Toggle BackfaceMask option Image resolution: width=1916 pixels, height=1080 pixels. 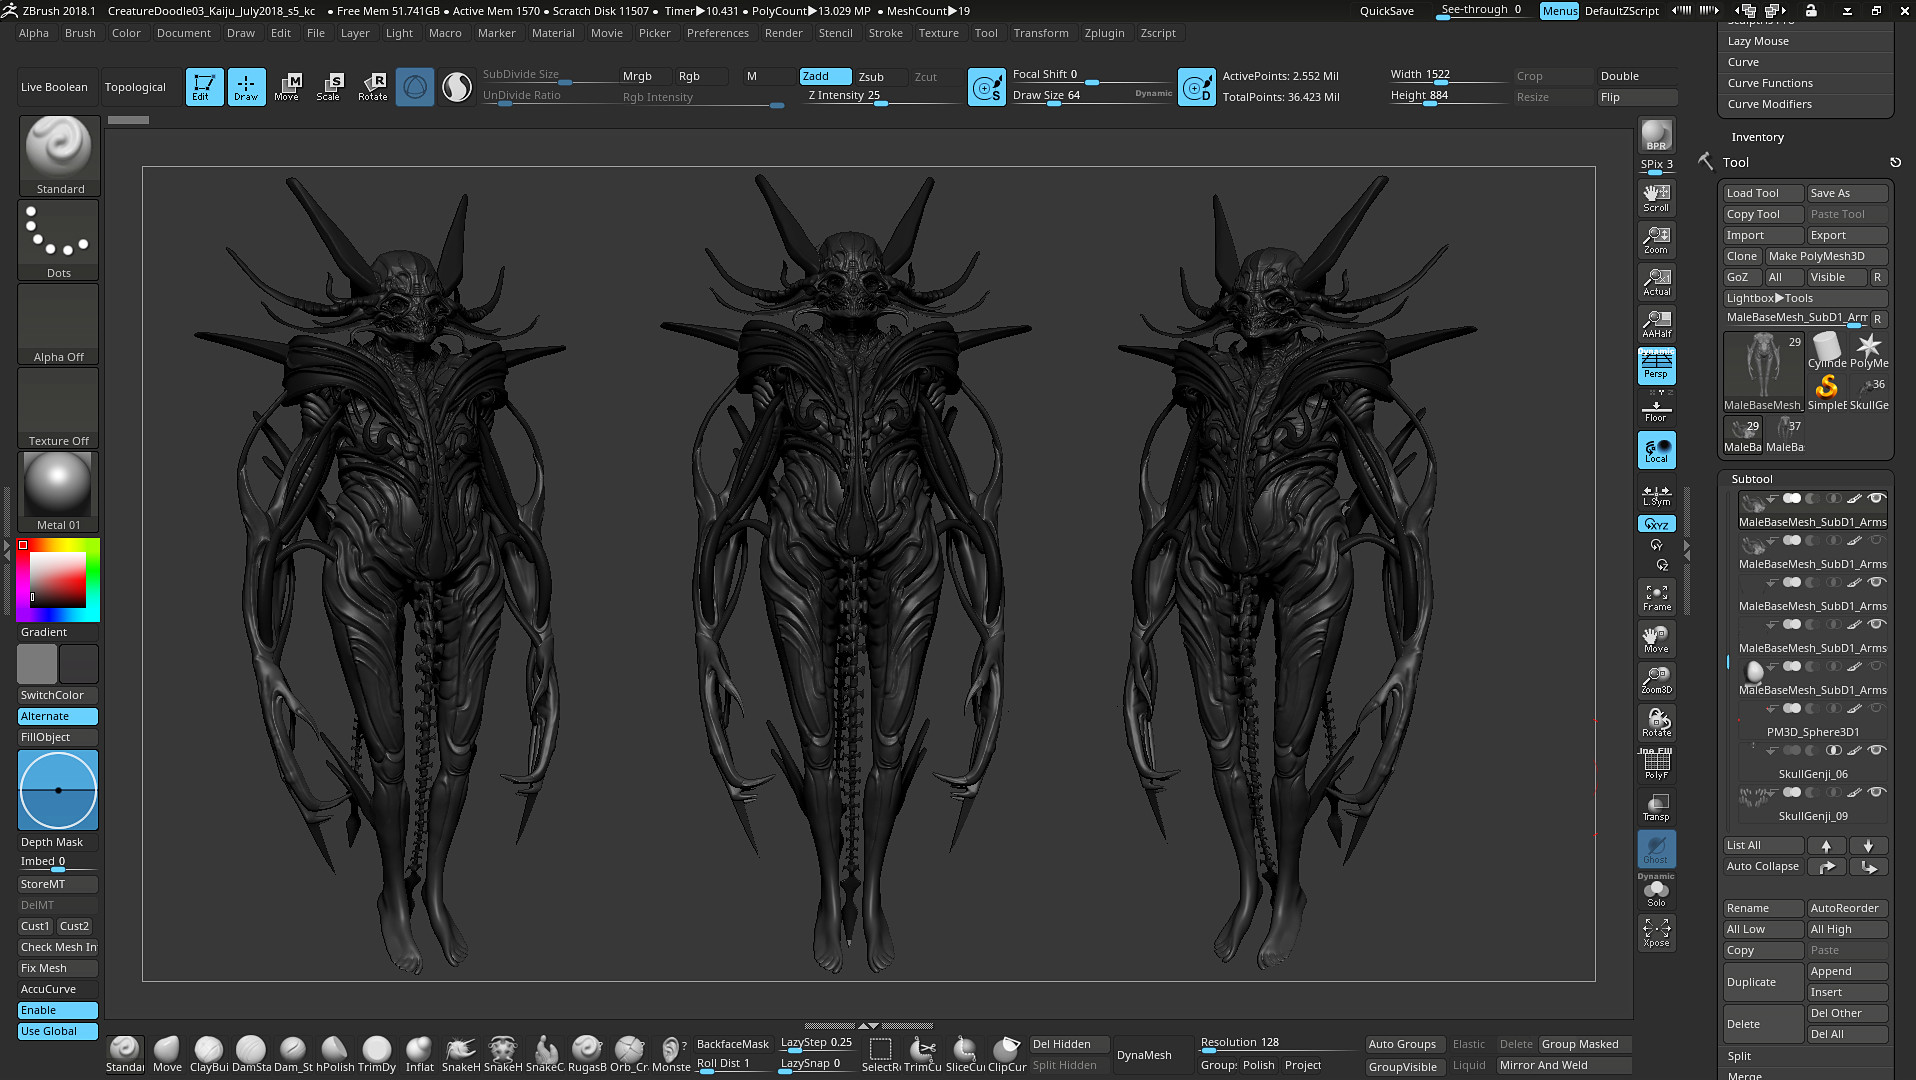pyautogui.click(x=733, y=1044)
